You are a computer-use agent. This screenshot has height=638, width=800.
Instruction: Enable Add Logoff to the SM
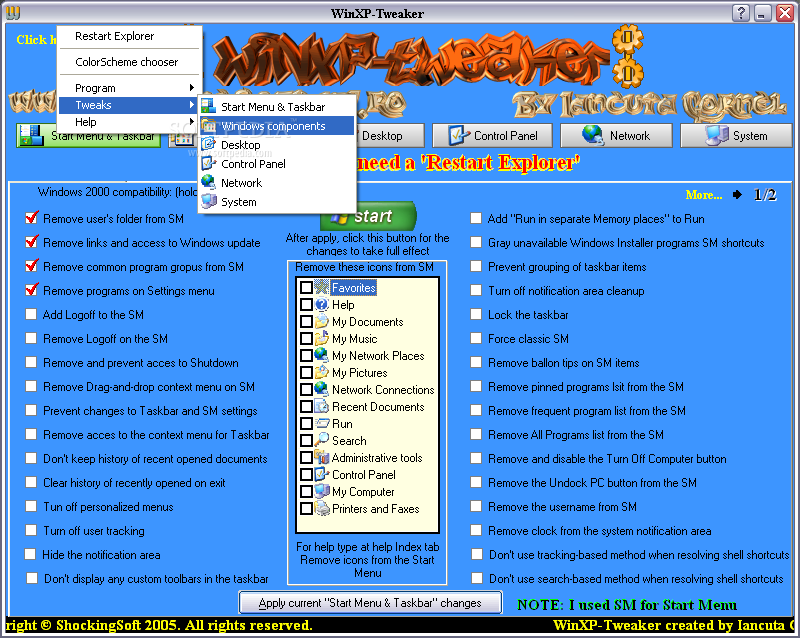(31, 314)
